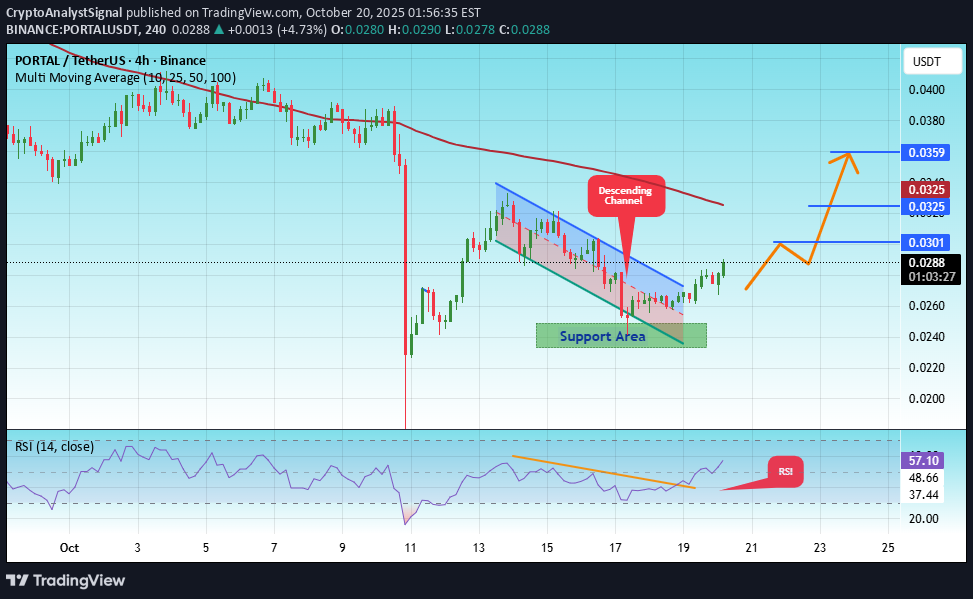Click the 0.0220 price axis label
This screenshot has height=599, width=973.
click(926, 368)
